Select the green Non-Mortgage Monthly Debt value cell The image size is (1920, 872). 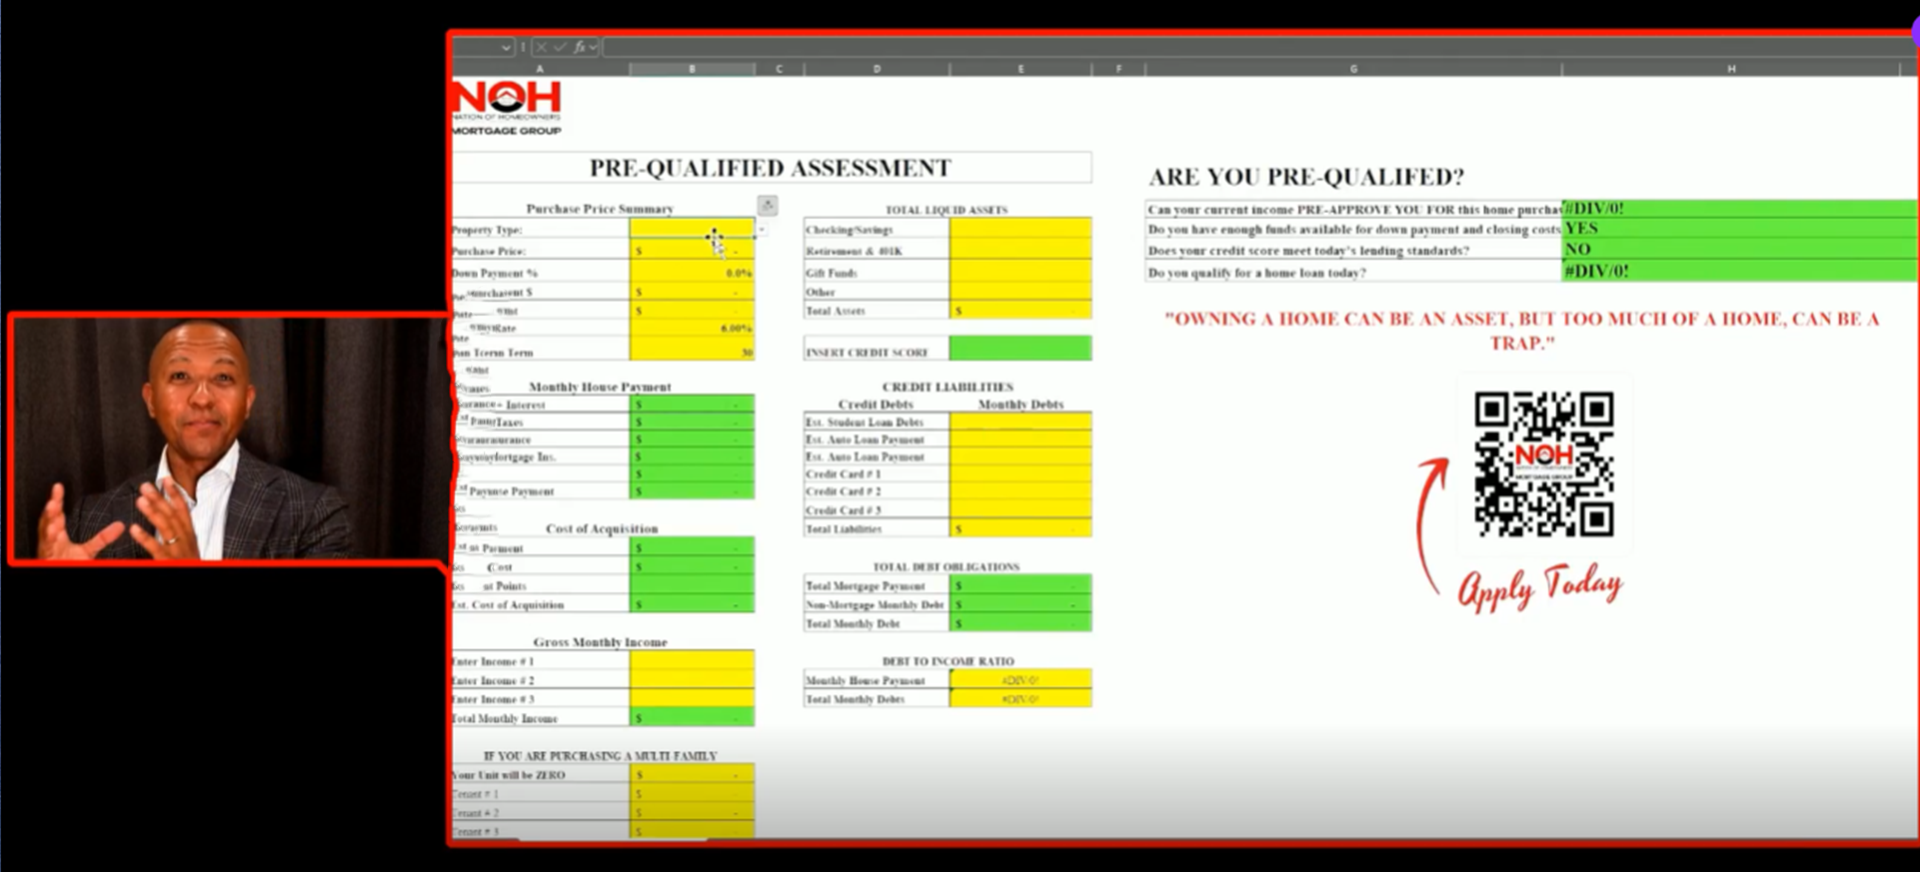point(1021,605)
